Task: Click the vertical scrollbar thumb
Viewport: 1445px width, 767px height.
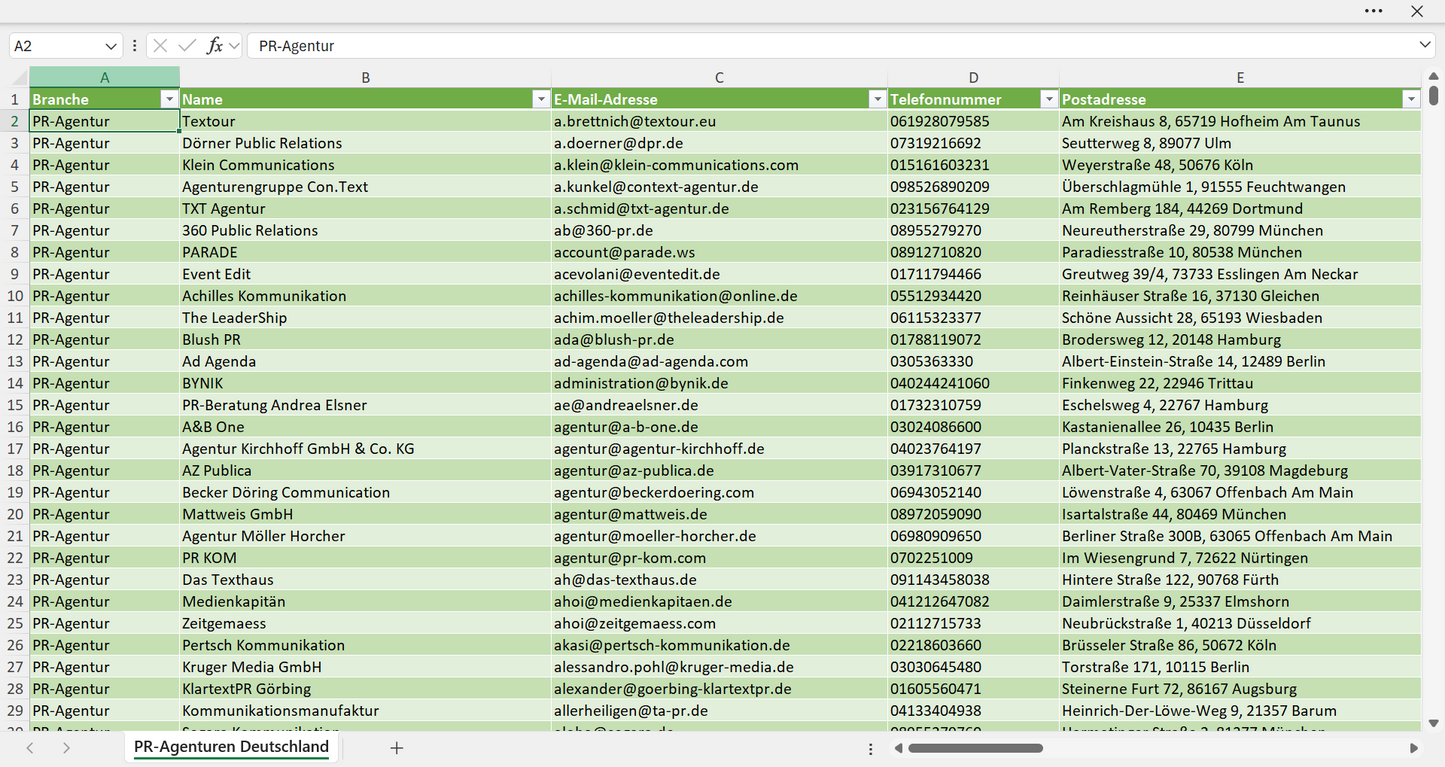Action: point(1434,96)
